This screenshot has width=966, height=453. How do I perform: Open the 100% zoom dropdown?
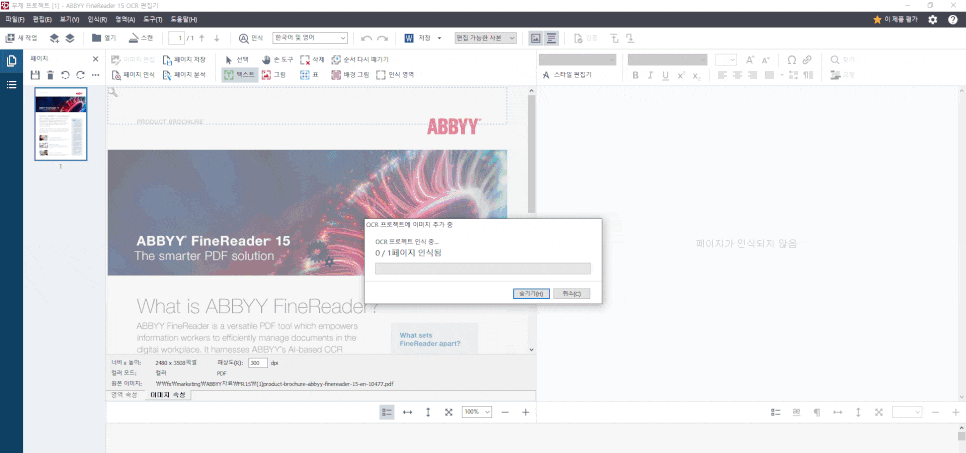coord(477,412)
